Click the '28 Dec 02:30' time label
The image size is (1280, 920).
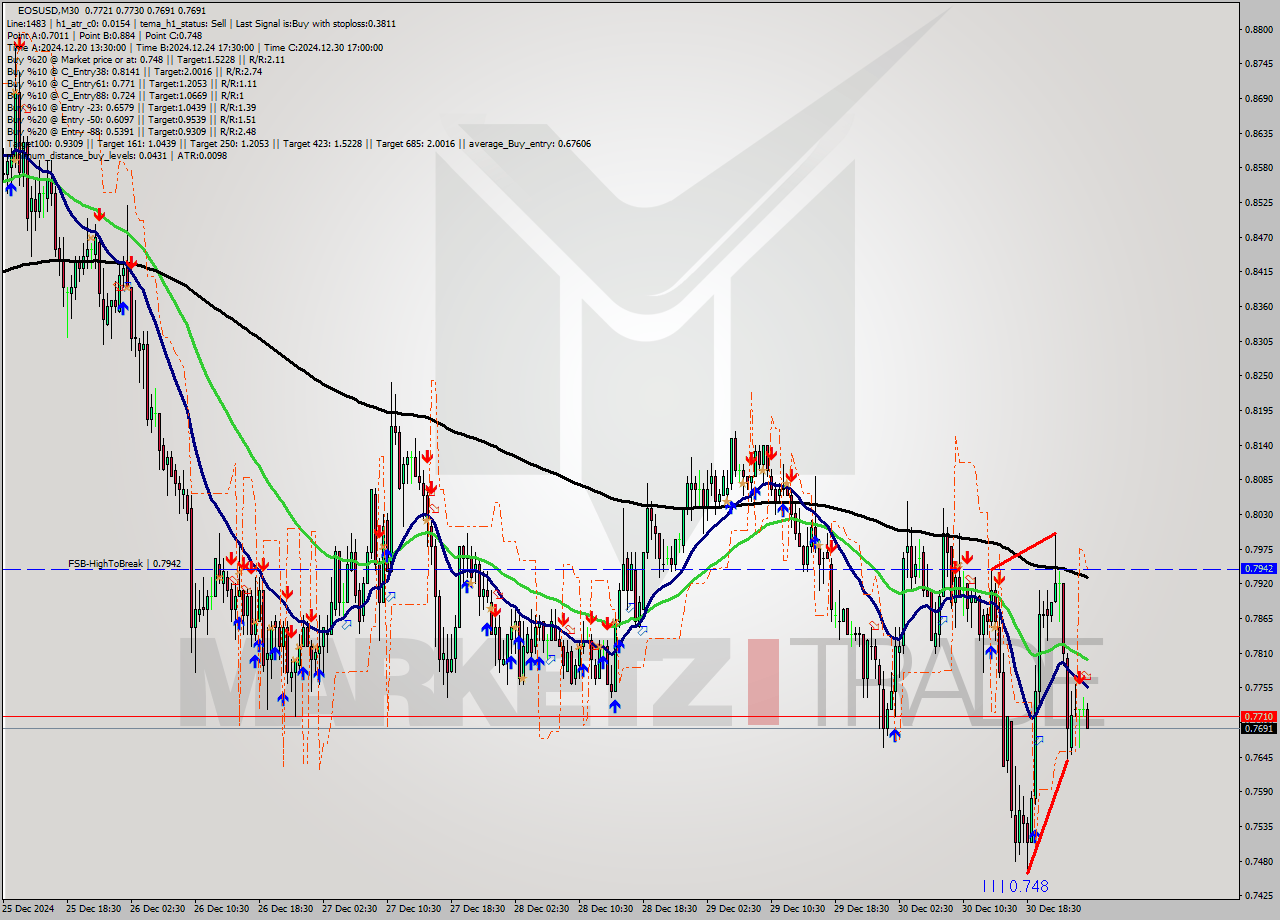541,909
